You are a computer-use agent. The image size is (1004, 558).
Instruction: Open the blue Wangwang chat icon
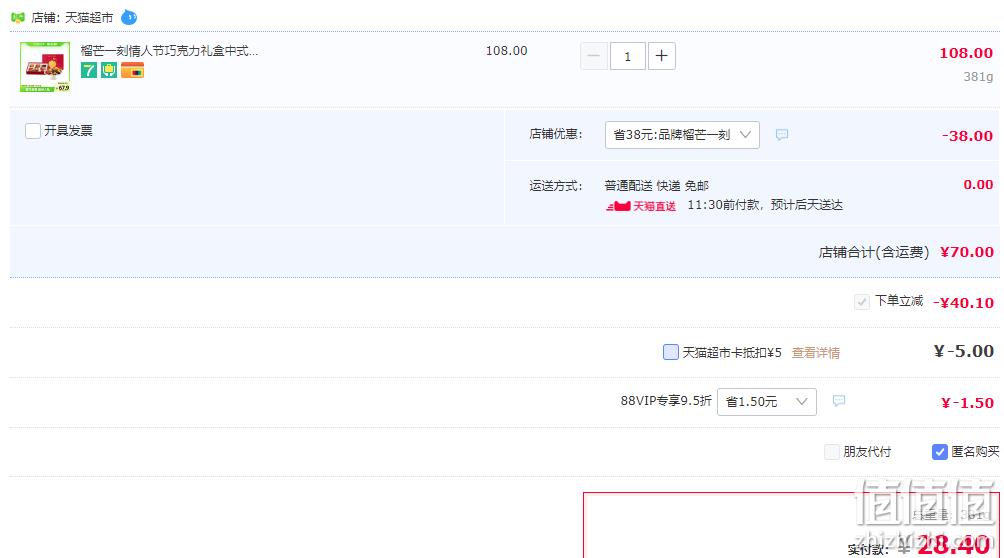click(x=129, y=17)
